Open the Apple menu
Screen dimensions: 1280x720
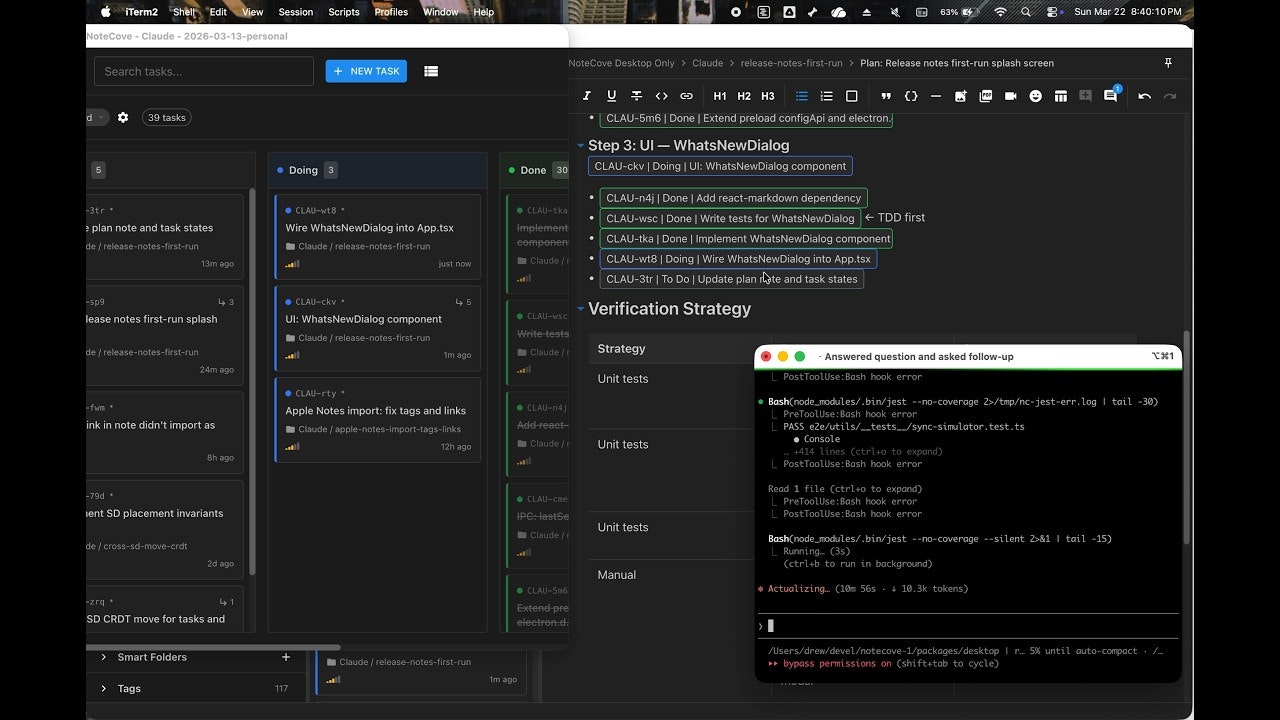click(x=106, y=12)
